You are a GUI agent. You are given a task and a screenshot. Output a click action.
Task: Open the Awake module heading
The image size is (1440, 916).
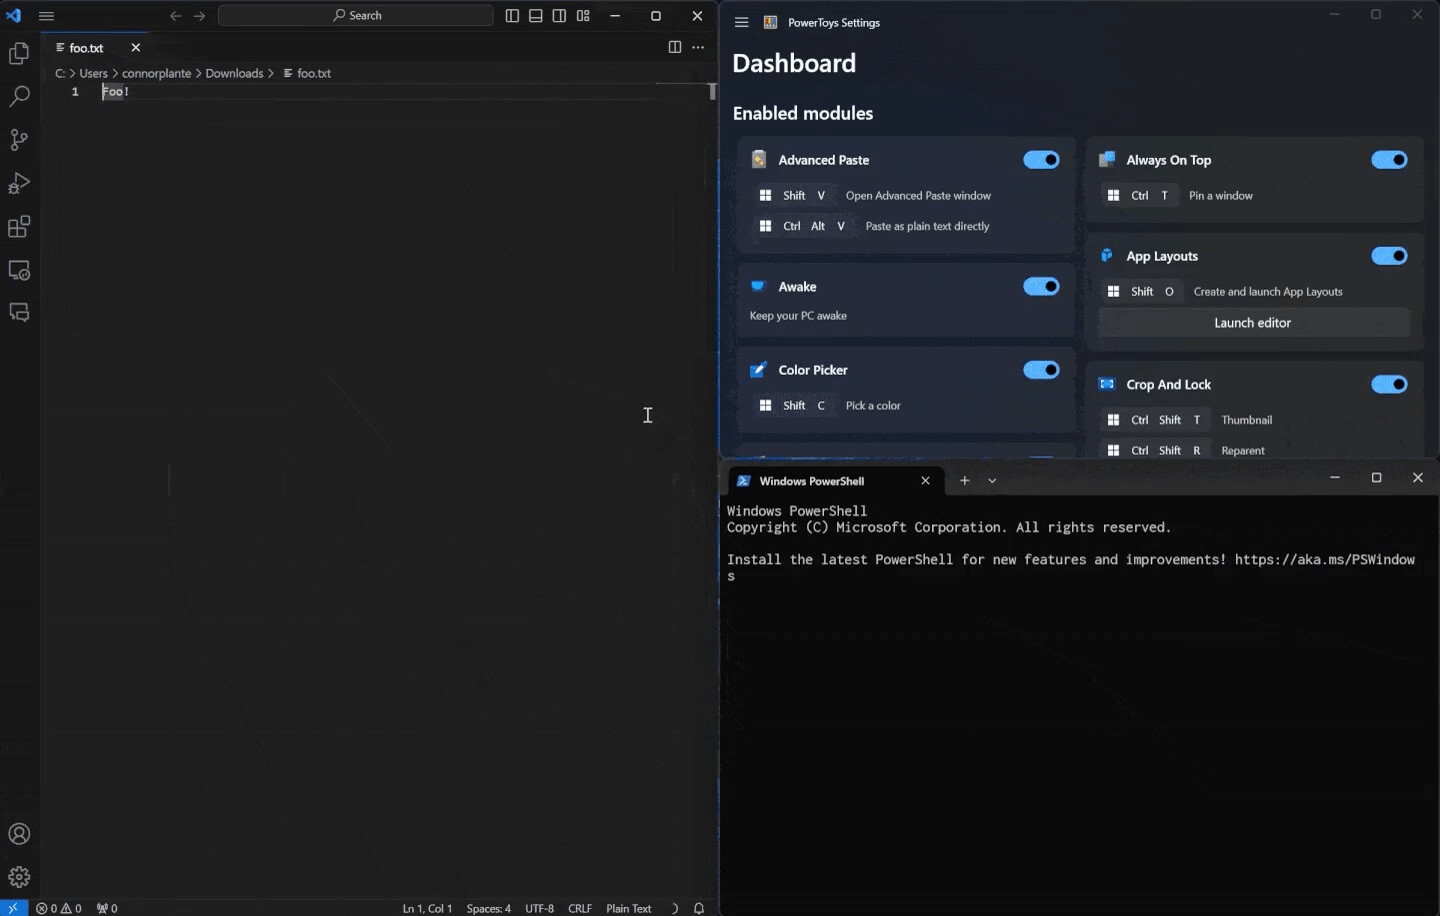coord(797,286)
